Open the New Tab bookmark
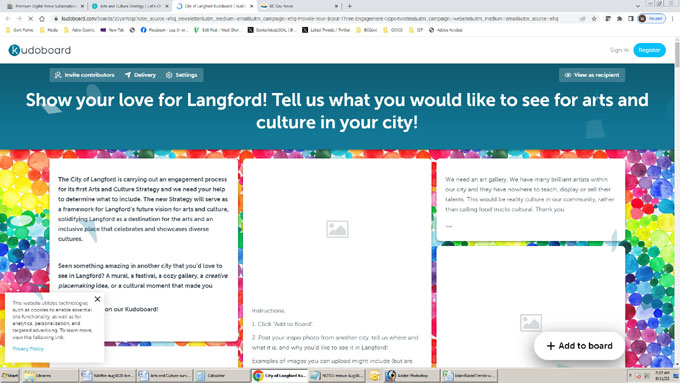 tap(112, 30)
